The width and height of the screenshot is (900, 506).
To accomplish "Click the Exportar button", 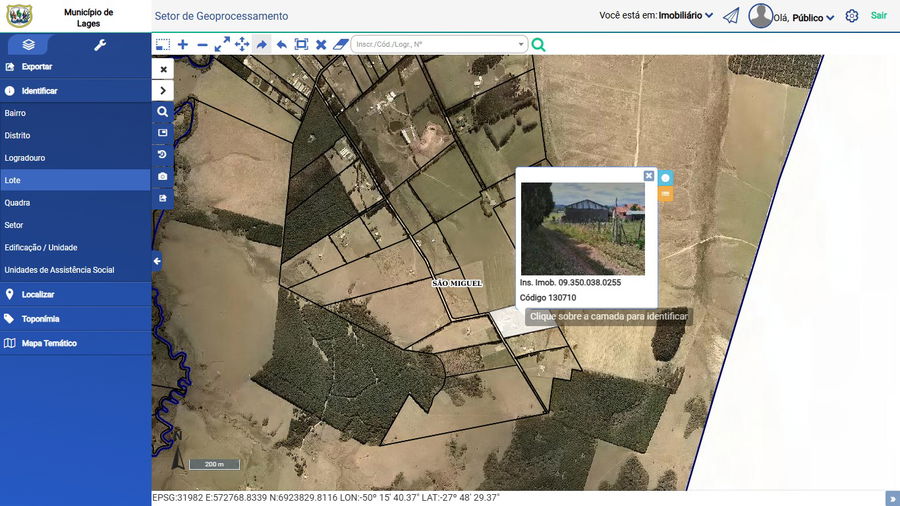I will [37, 67].
